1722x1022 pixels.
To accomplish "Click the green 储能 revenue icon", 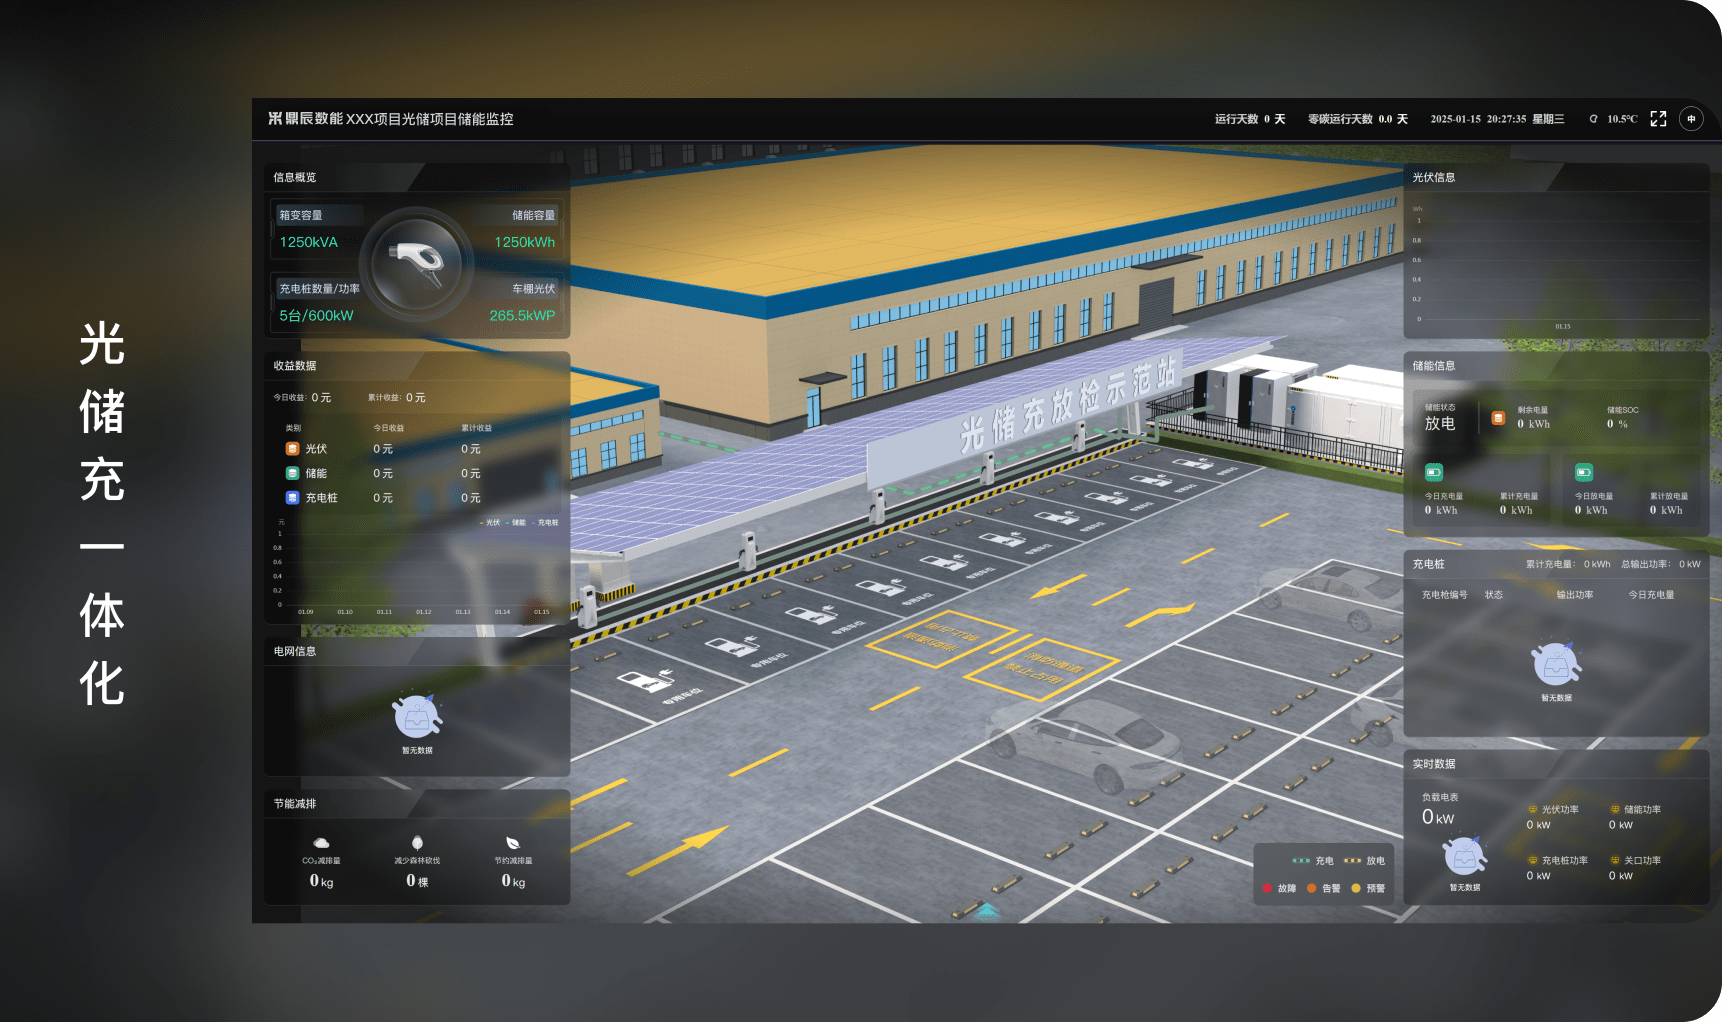I will click(x=292, y=473).
